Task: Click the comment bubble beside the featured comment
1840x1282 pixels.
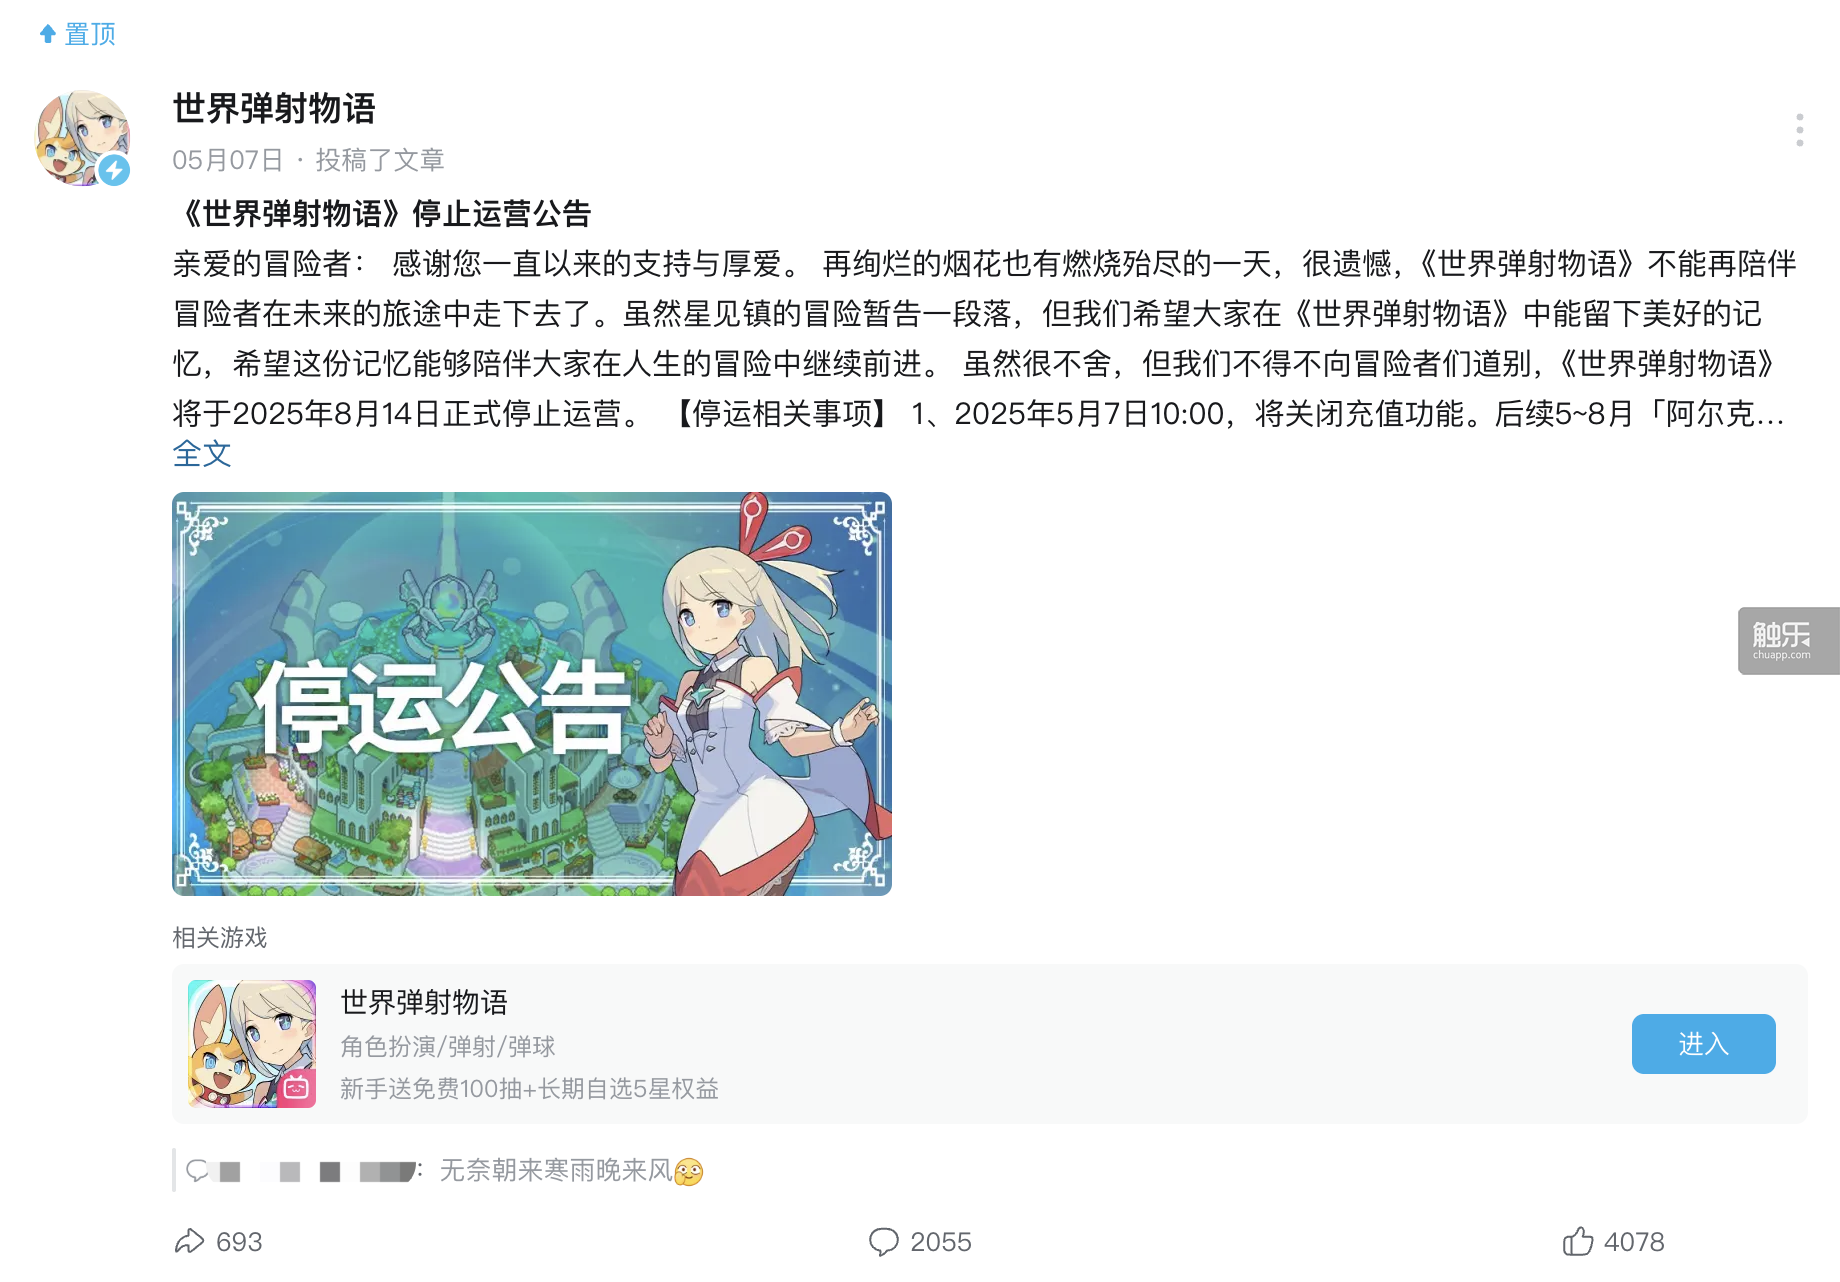Action: [x=197, y=1170]
